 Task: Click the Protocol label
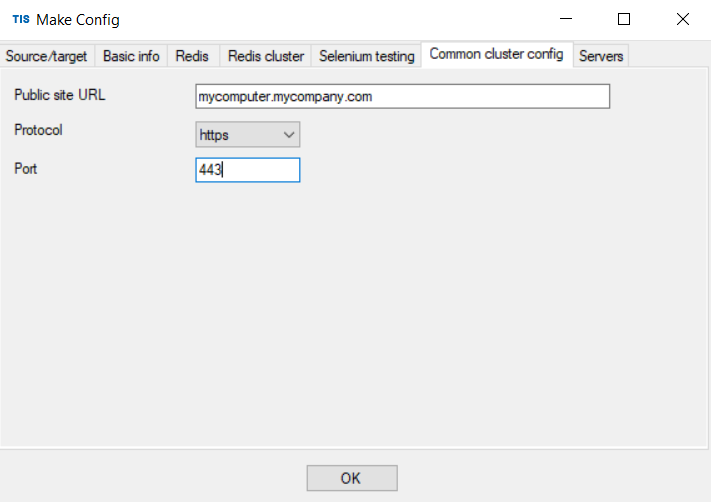pos(39,130)
